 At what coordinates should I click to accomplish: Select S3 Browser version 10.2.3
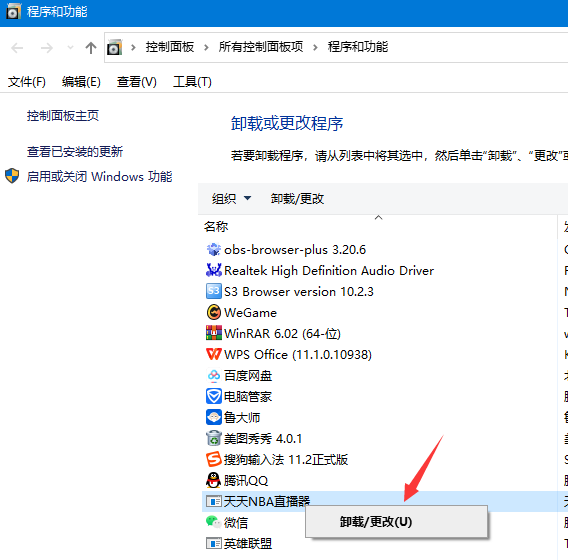(x=298, y=292)
